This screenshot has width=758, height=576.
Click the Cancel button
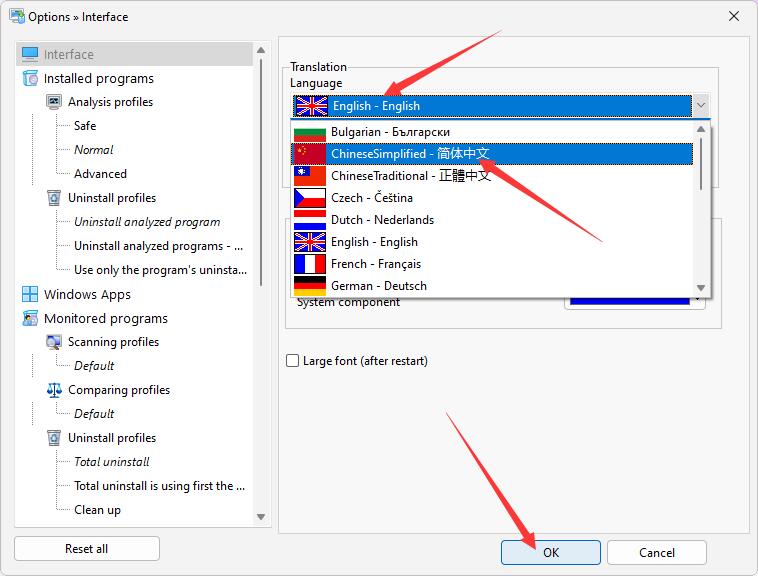pyautogui.click(x=656, y=552)
